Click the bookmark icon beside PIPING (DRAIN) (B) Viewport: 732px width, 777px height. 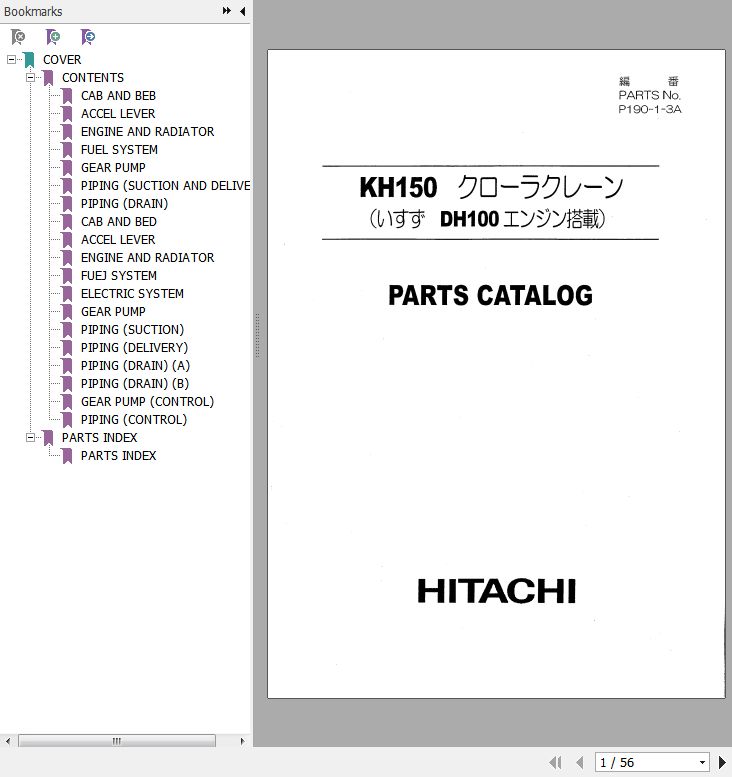[x=67, y=384]
